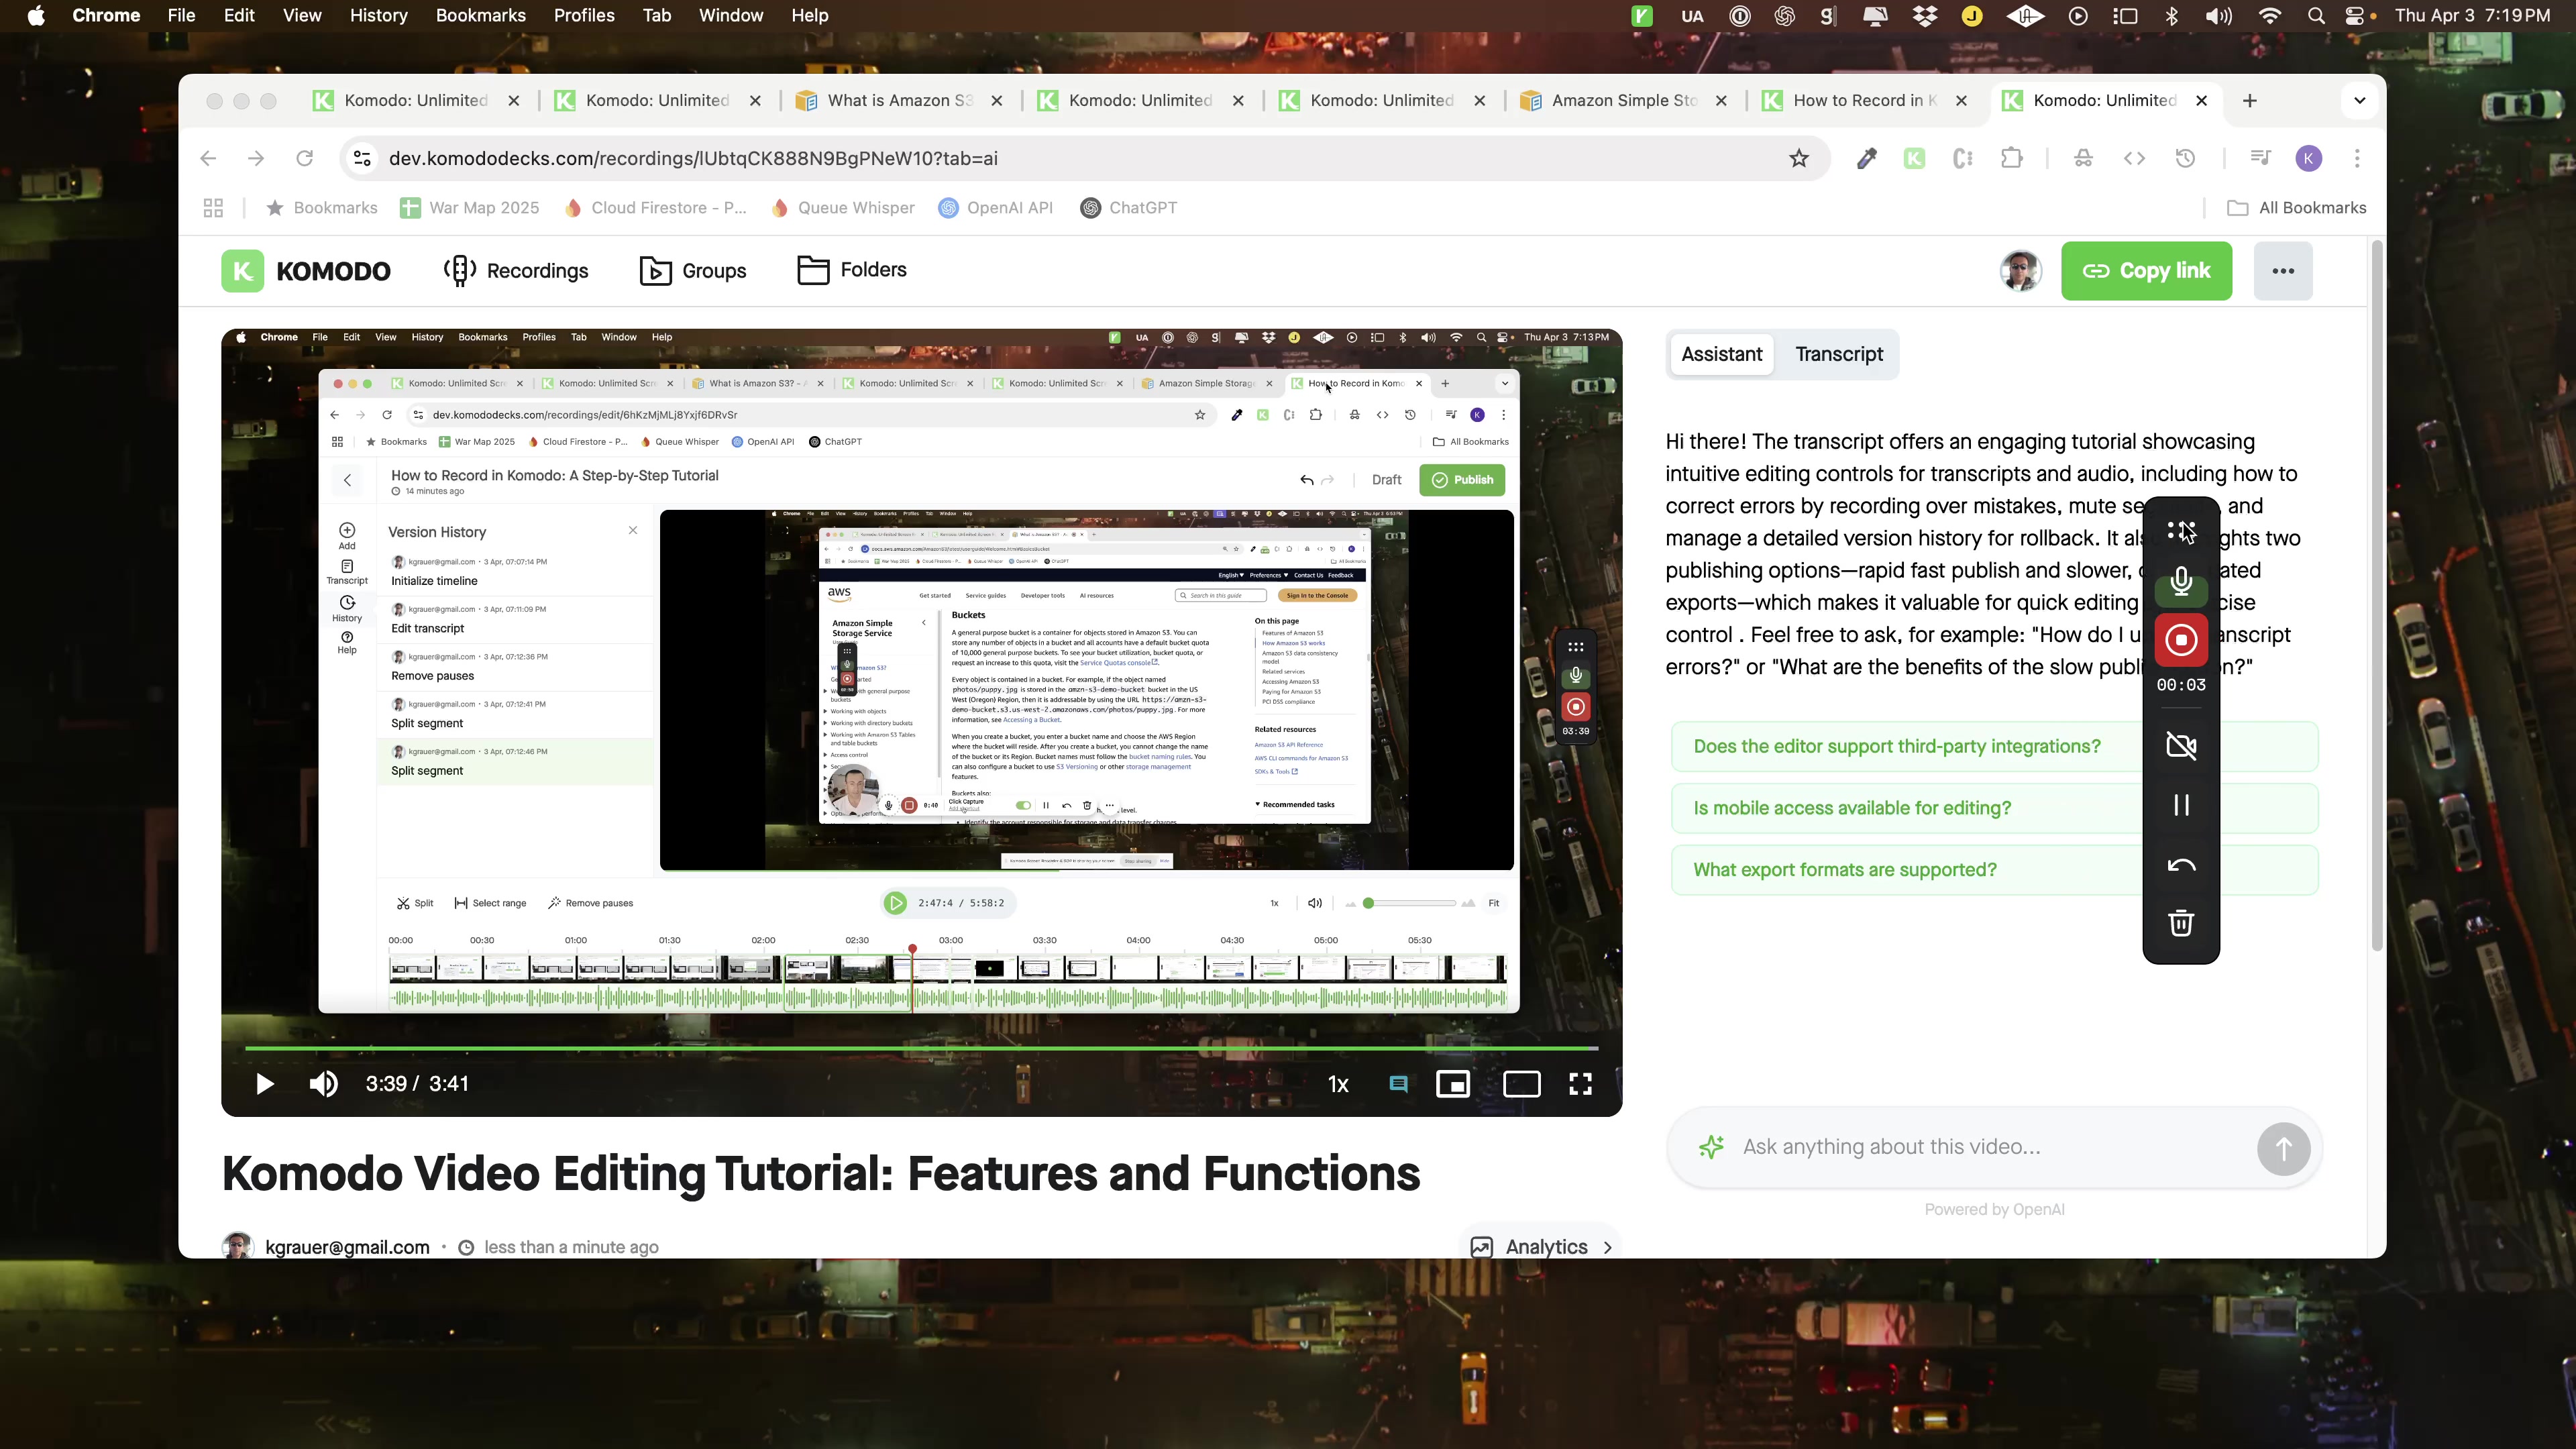This screenshot has height=1449, width=2576.
Task: Play the video
Action: pyautogui.click(x=264, y=1084)
